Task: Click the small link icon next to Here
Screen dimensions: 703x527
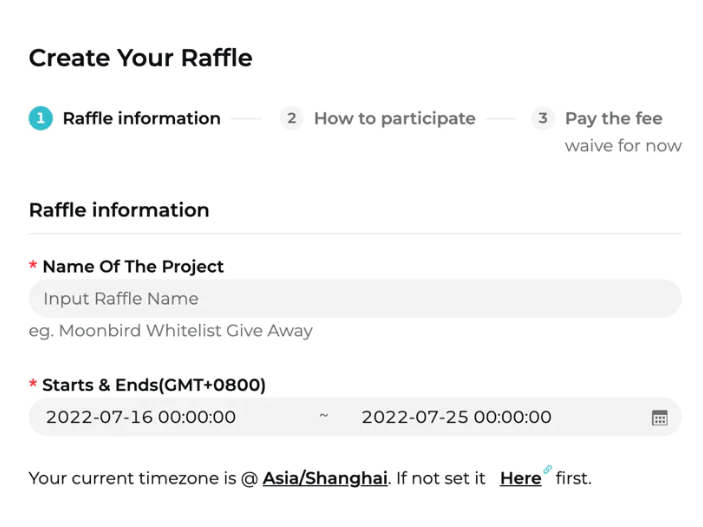Action: (x=547, y=470)
